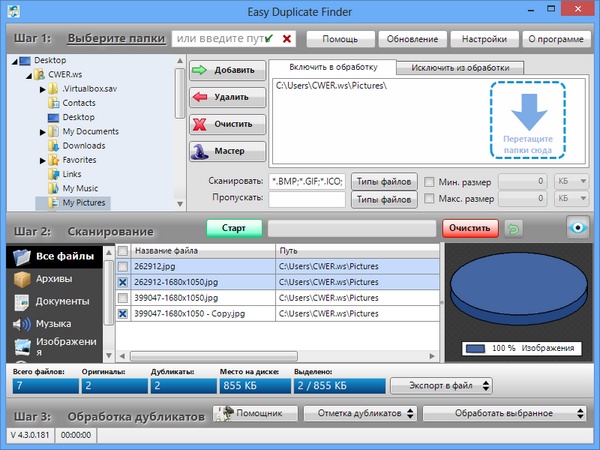Click the Сканировать file mask input field
The image size is (600, 450).
click(x=307, y=182)
